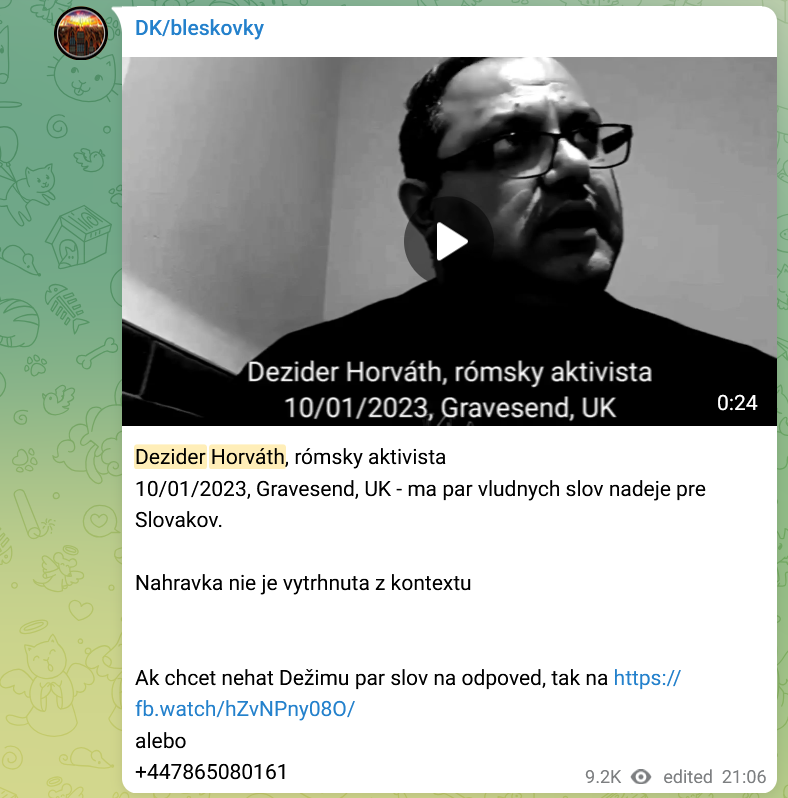The height and width of the screenshot is (798, 788).
Task: Click the phone number +447865080161
Action: point(211,772)
